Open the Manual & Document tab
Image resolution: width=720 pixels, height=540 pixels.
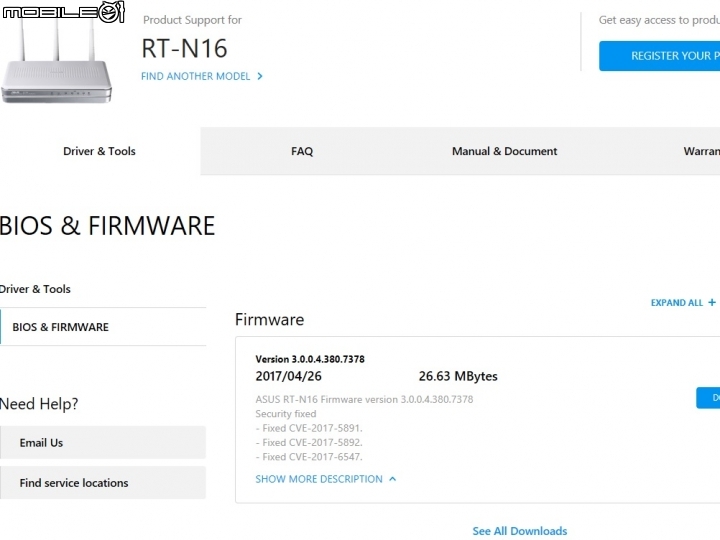504,151
